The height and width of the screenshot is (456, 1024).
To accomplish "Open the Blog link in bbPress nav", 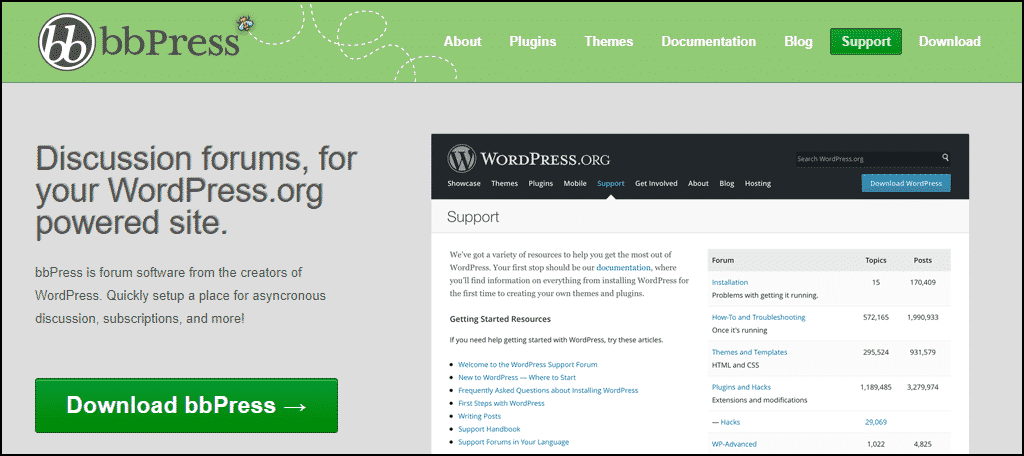I will [798, 42].
